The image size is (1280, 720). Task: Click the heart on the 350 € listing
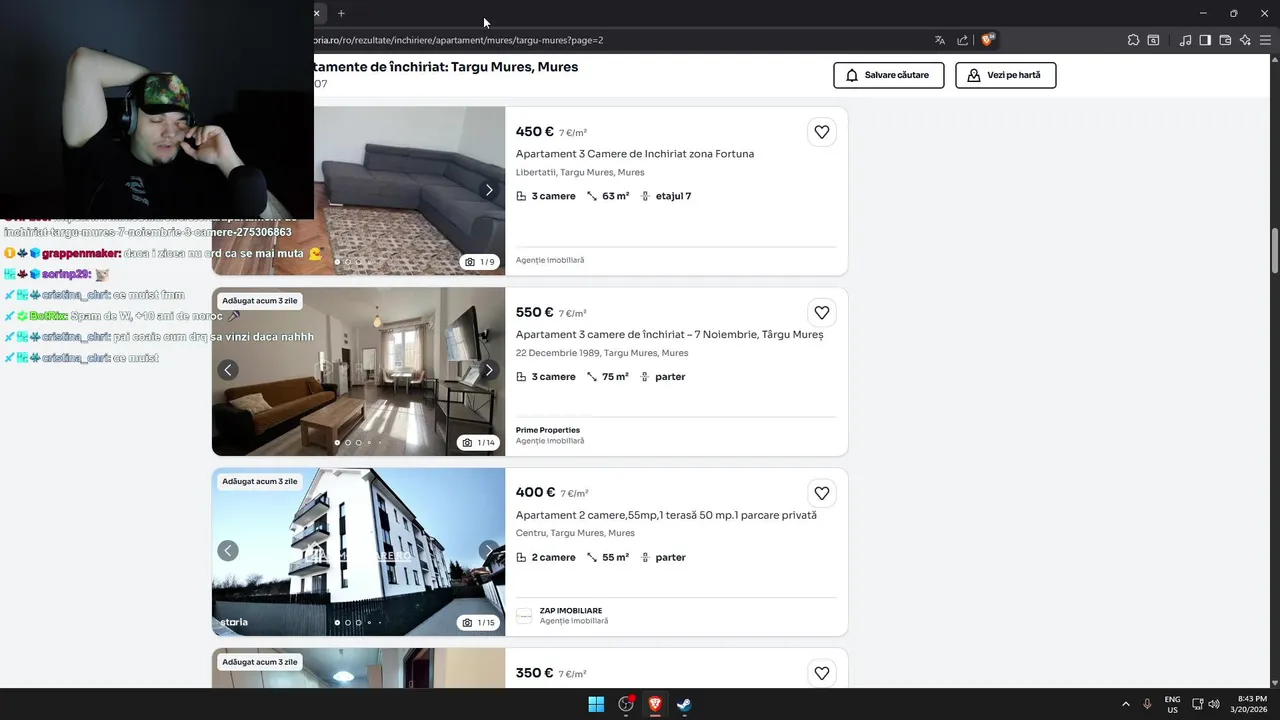tap(821, 674)
